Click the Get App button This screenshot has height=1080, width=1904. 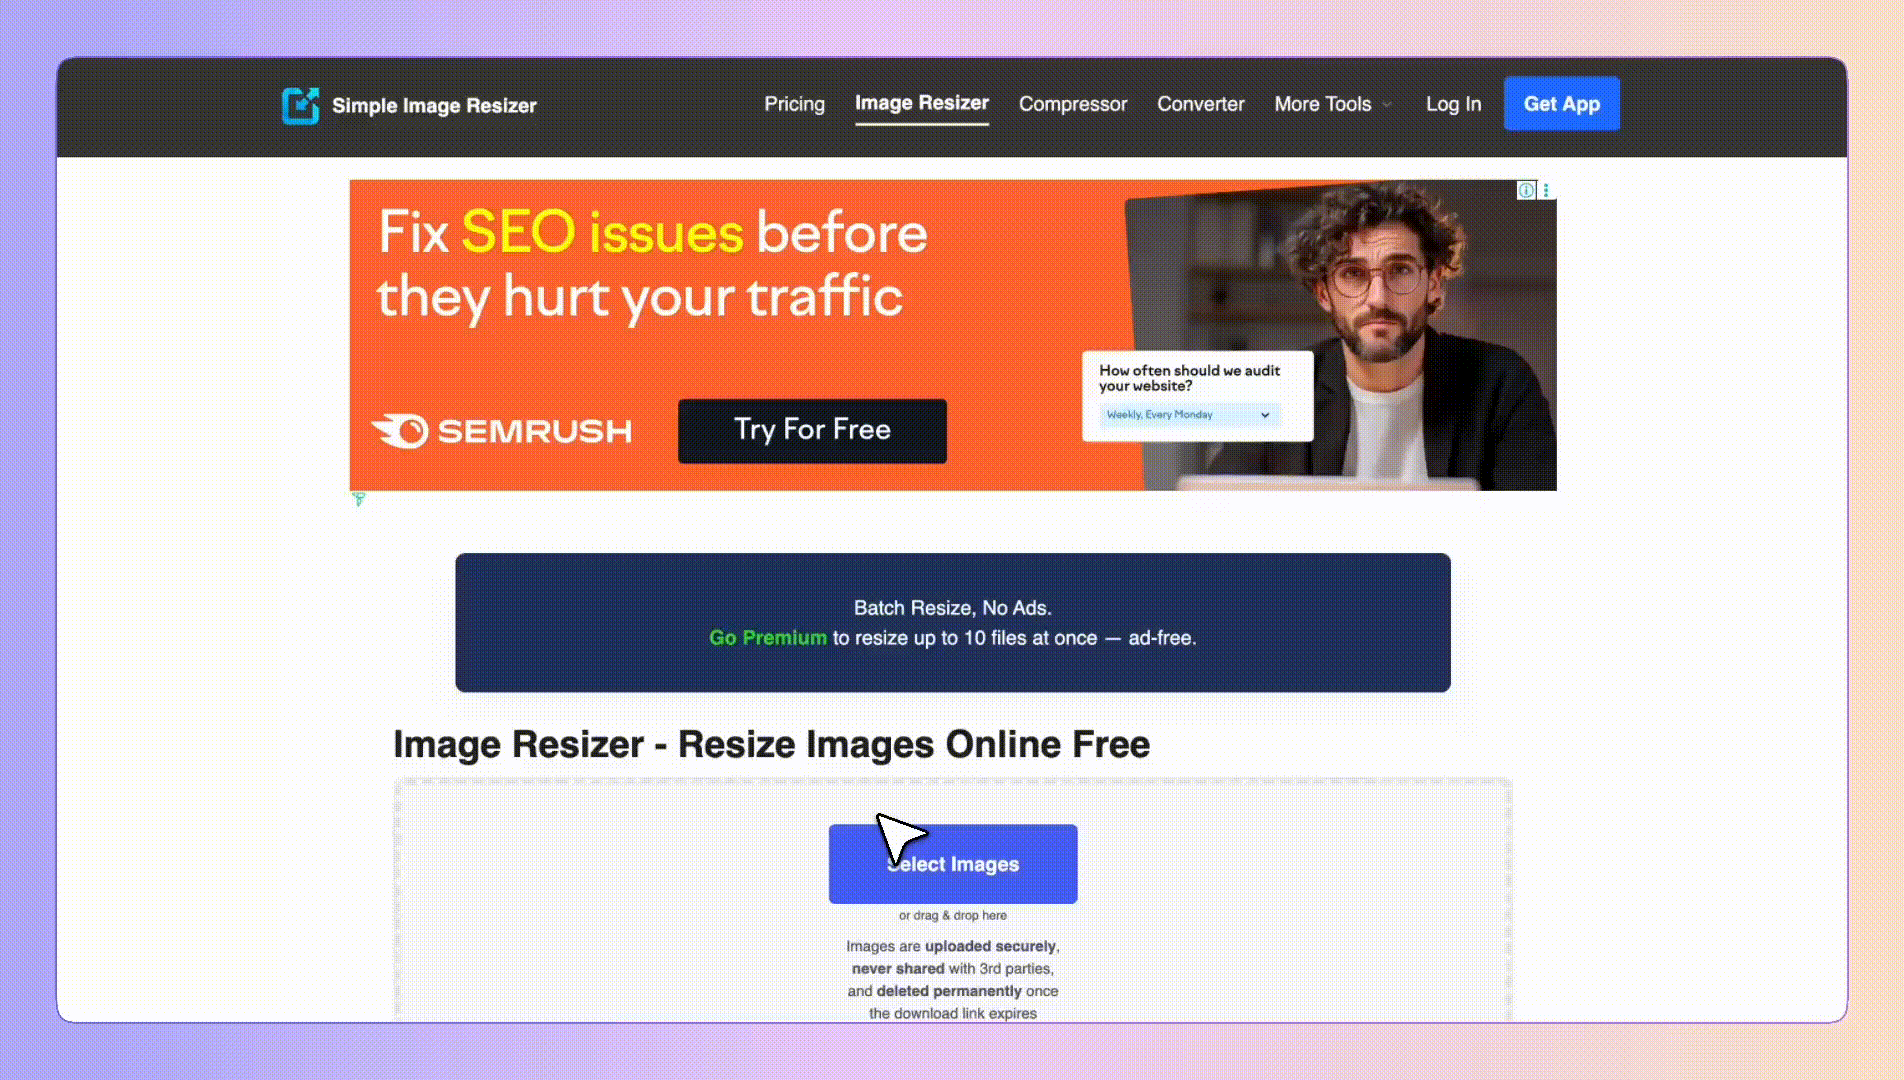click(x=1561, y=104)
